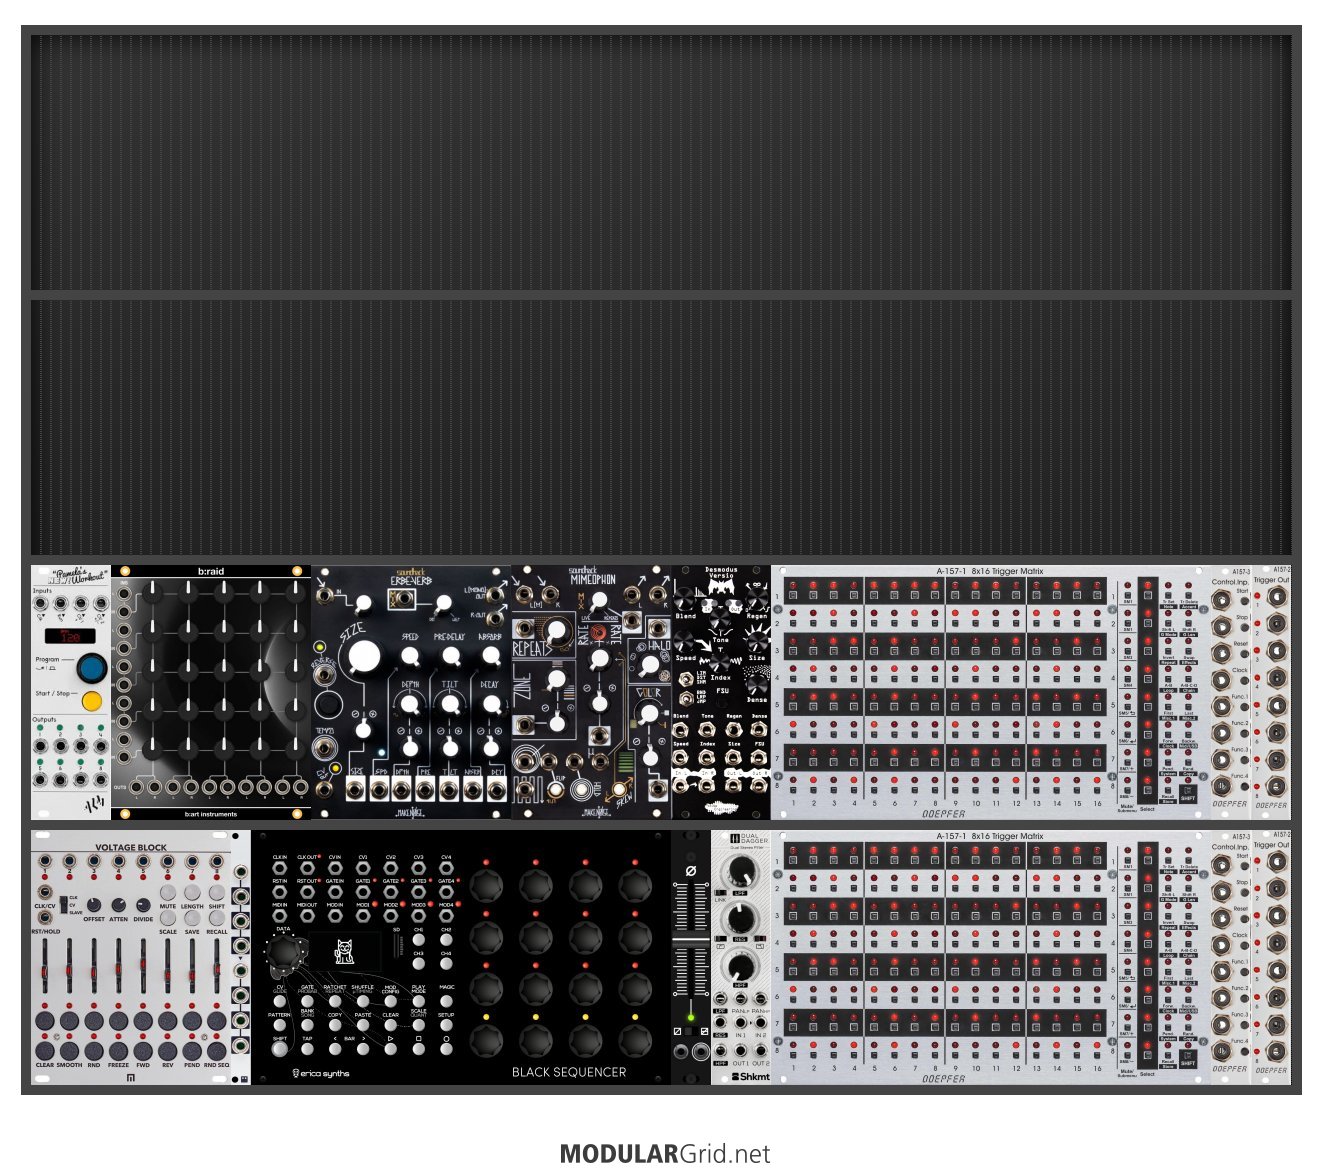
Task: Flip the LIM/DST/SHM switch on Desmodus Versio
Action: pos(687,678)
